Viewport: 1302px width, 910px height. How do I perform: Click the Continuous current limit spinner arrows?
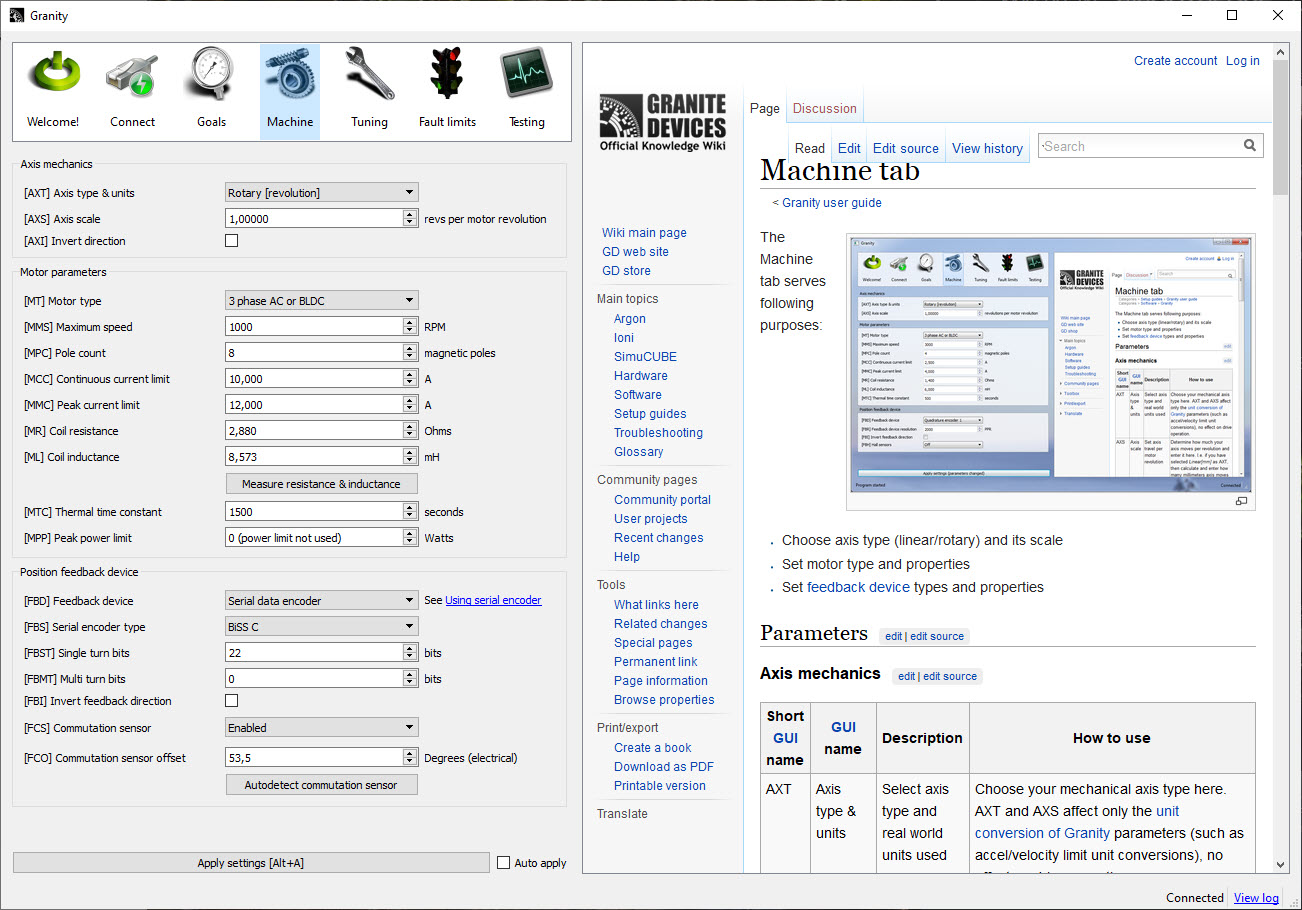click(410, 379)
